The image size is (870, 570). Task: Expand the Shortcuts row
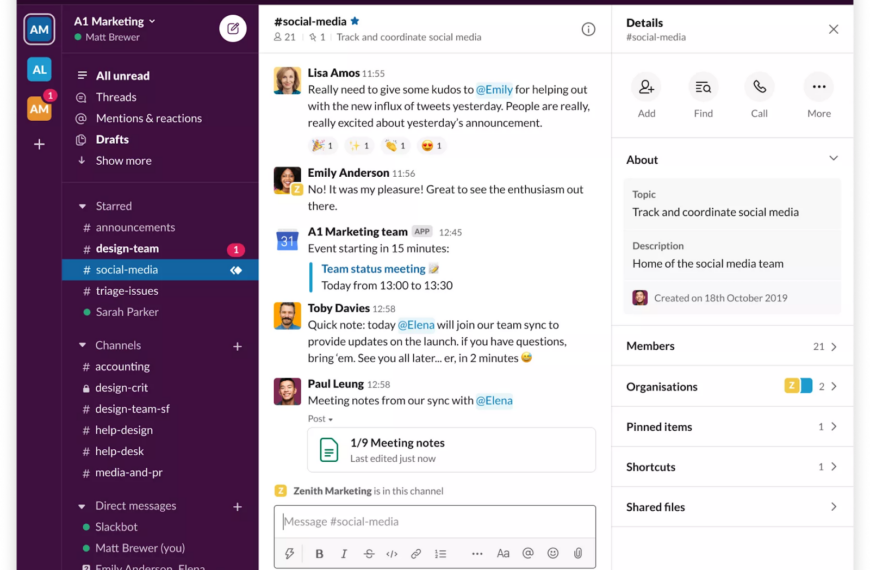(x=732, y=467)
